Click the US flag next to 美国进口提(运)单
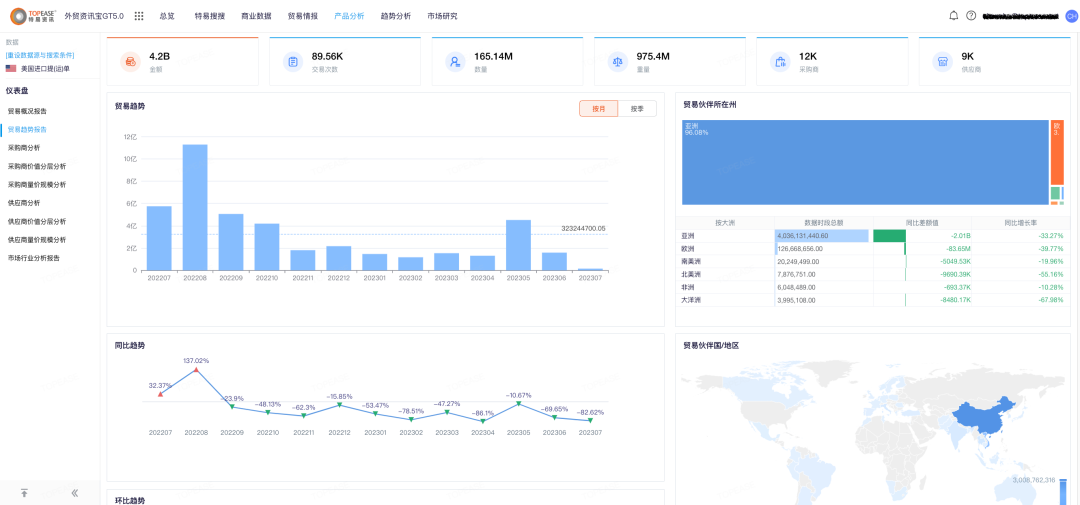The image size is (1080, 505). tap(11, 68)
